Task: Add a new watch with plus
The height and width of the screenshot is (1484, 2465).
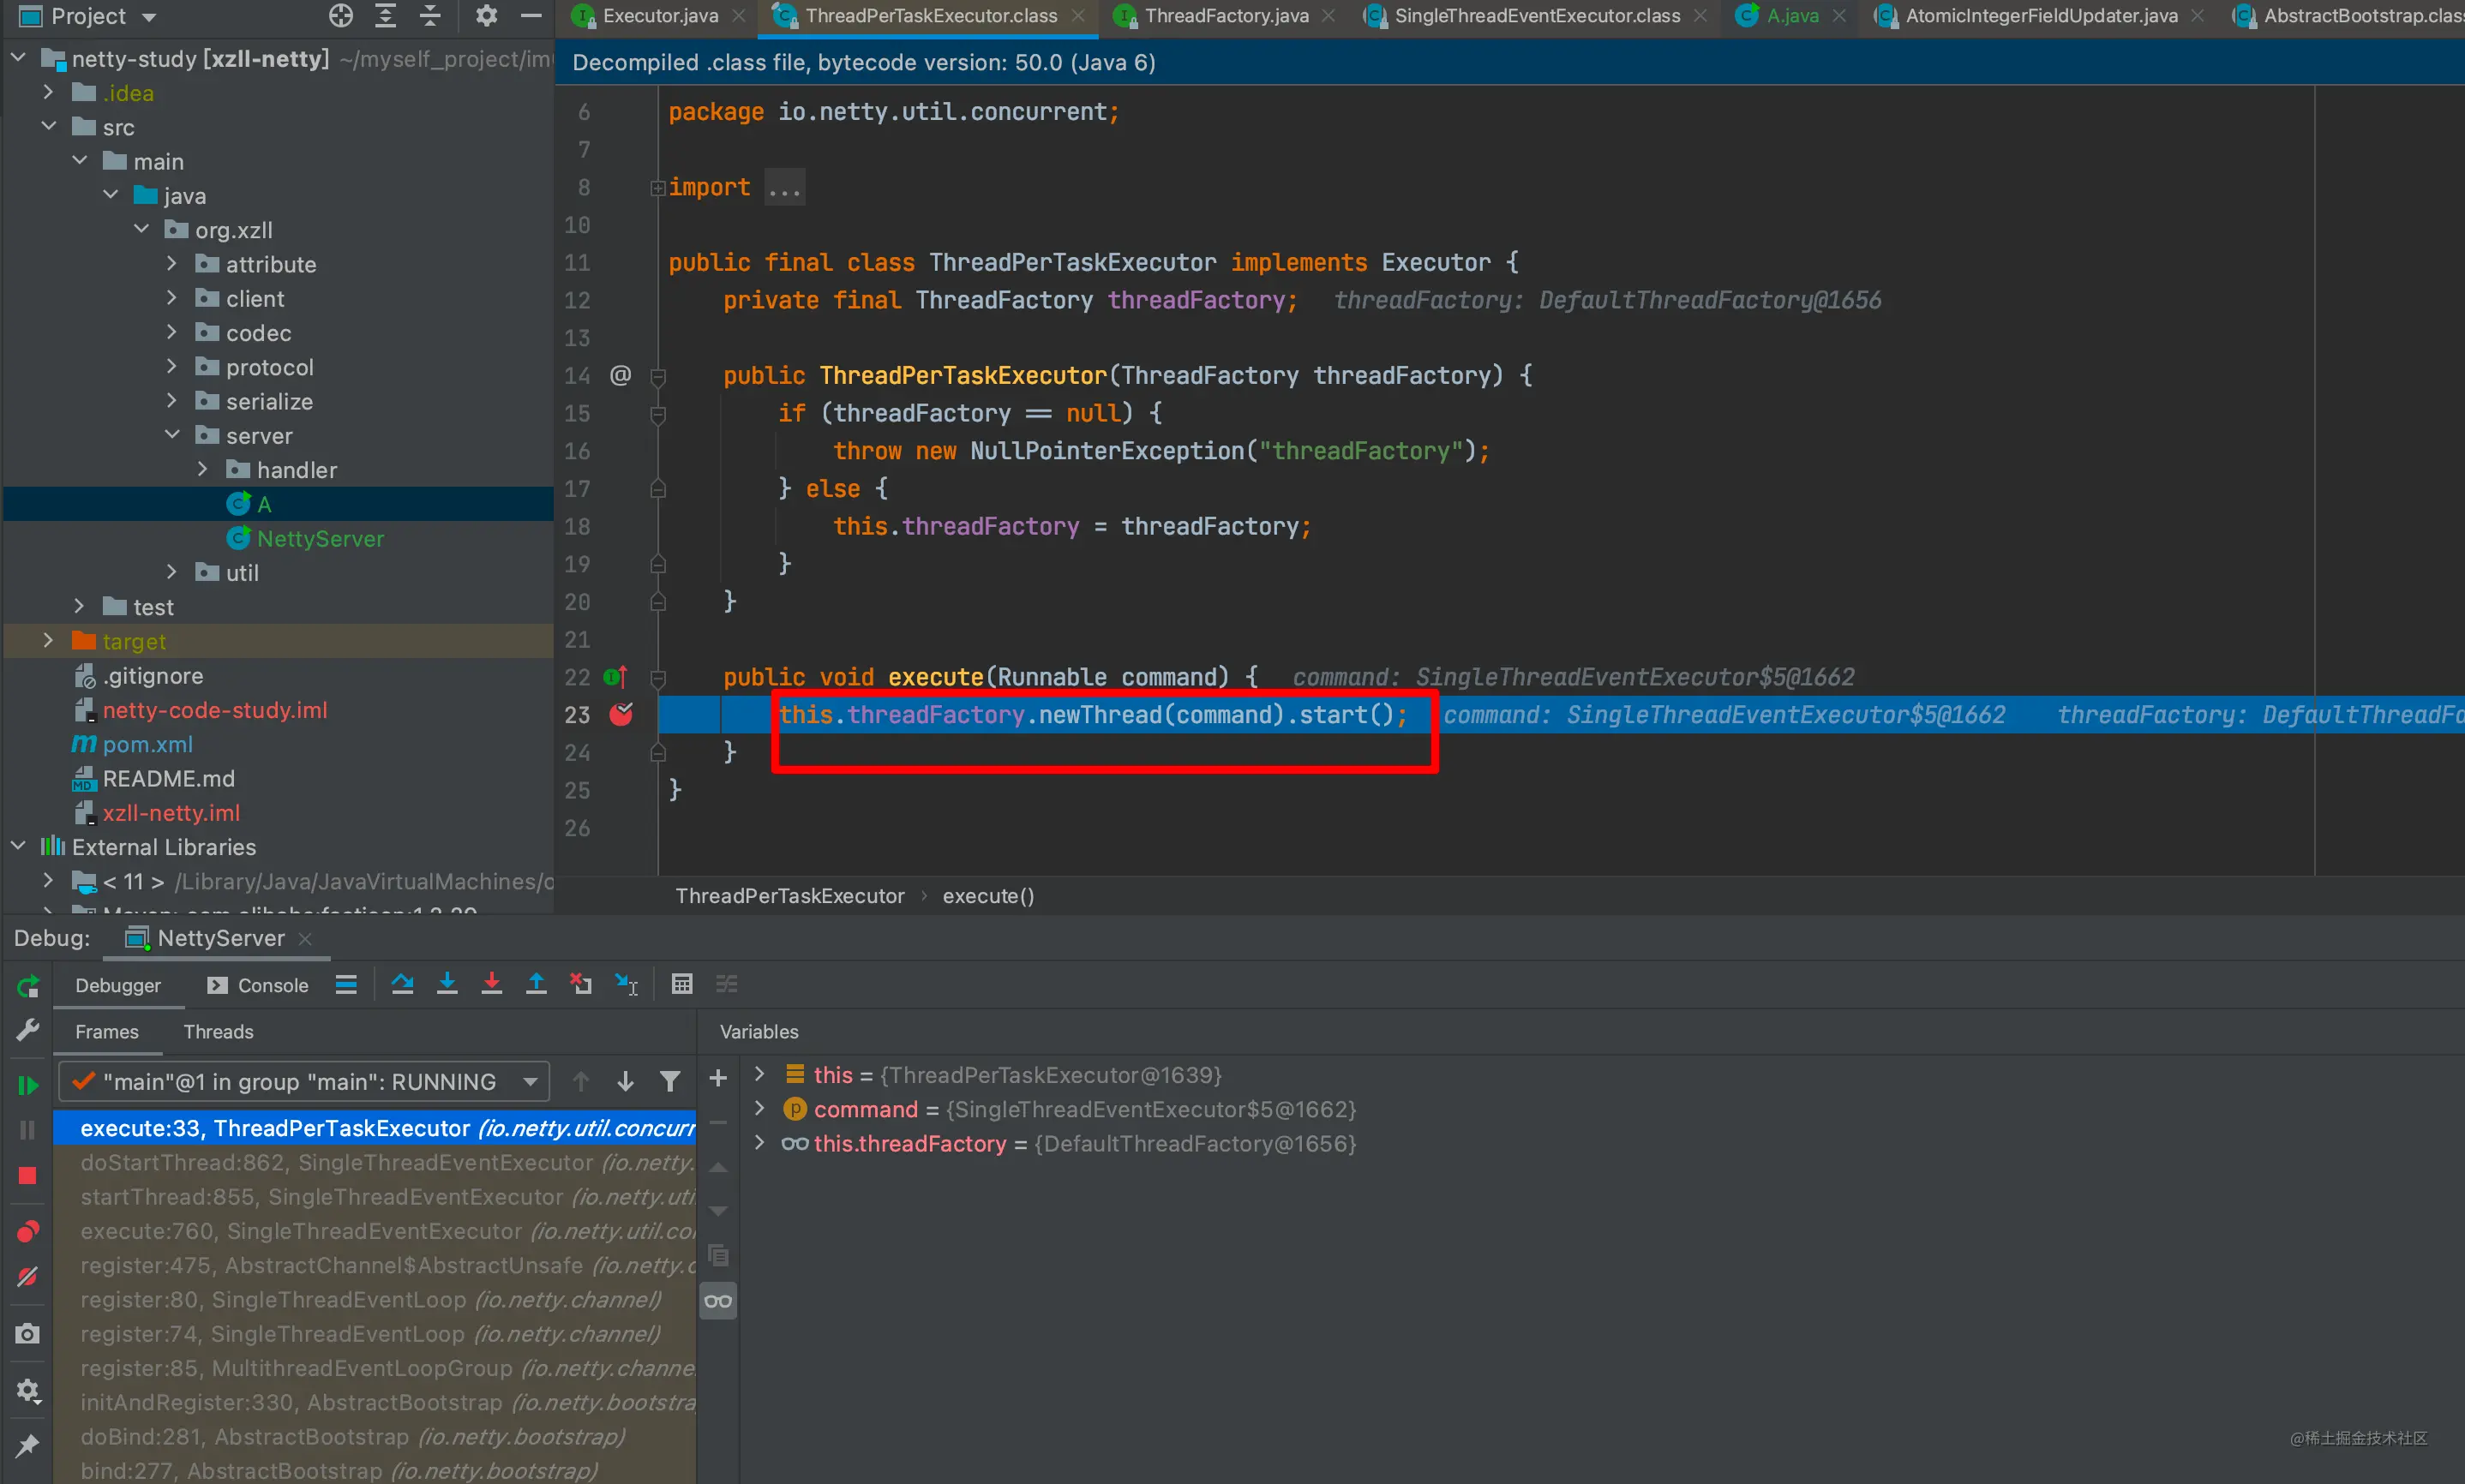Action: coord(718,1078)
